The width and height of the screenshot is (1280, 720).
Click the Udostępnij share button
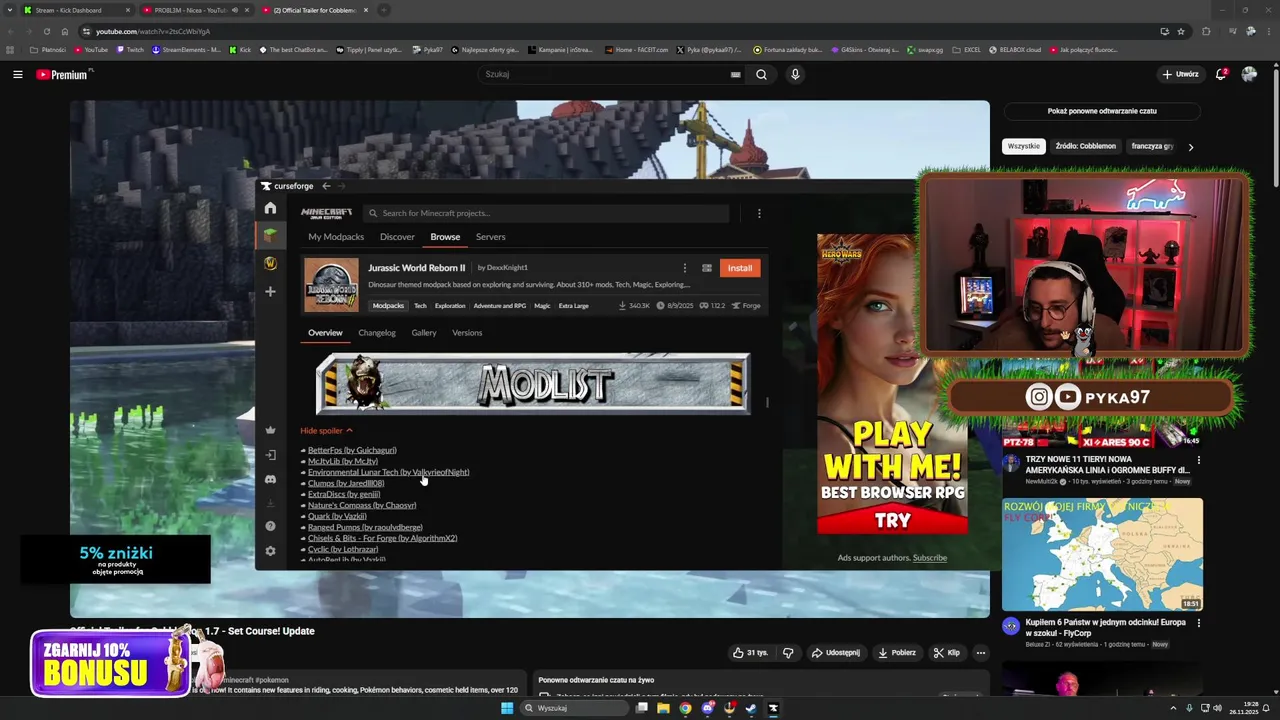835,653
